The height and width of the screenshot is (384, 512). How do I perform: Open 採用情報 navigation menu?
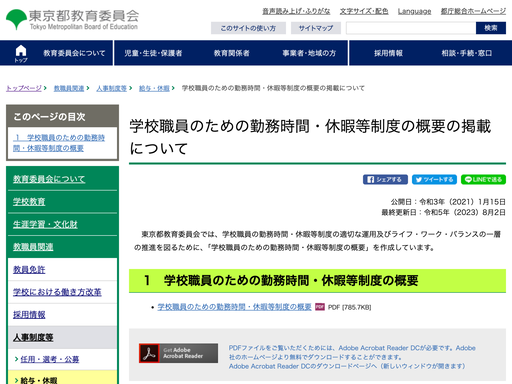388,53
